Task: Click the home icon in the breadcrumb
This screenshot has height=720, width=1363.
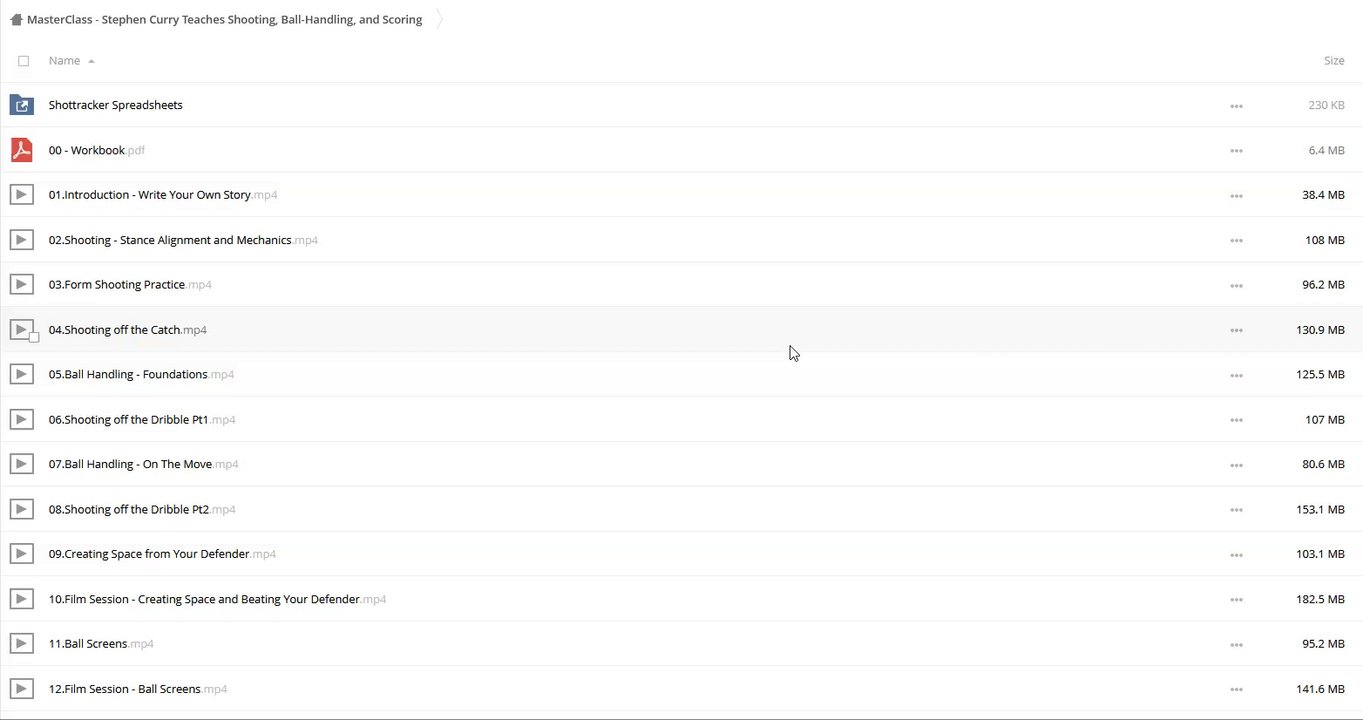Action: pos(16,20)
